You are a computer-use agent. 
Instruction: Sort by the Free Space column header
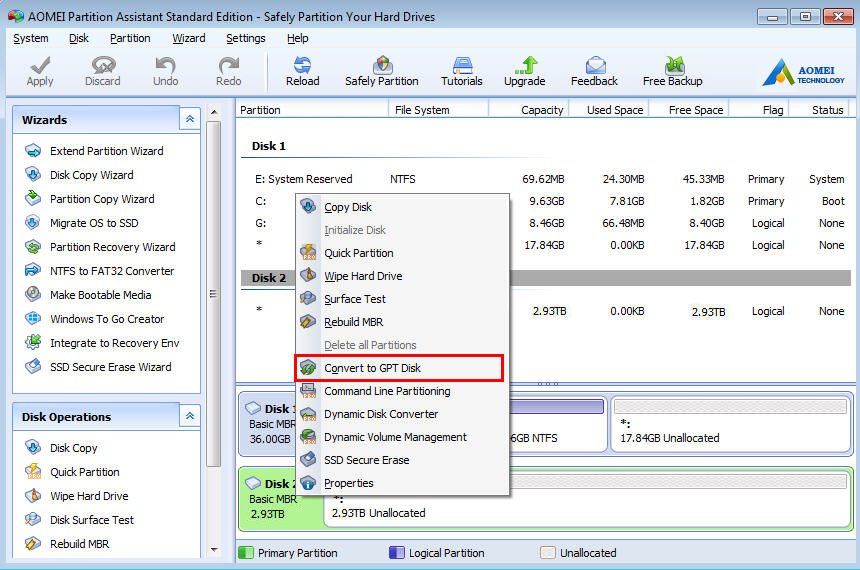click(x=689, y=110)
